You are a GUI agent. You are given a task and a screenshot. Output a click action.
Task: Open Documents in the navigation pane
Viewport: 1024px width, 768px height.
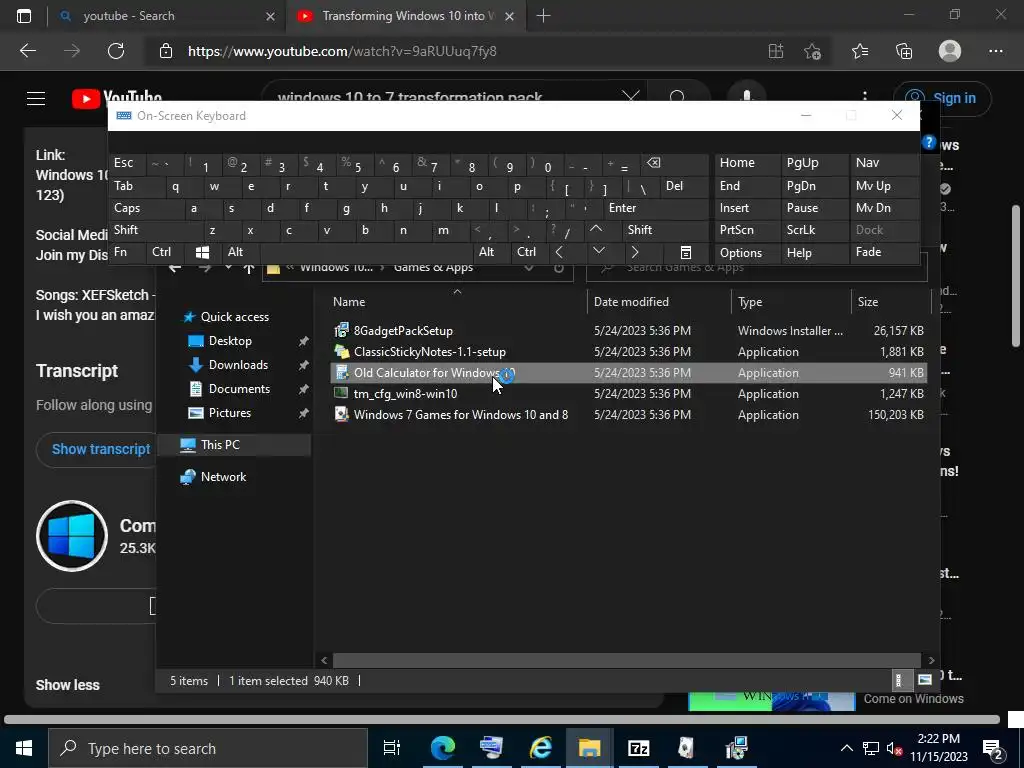click(x=239, y=389)
